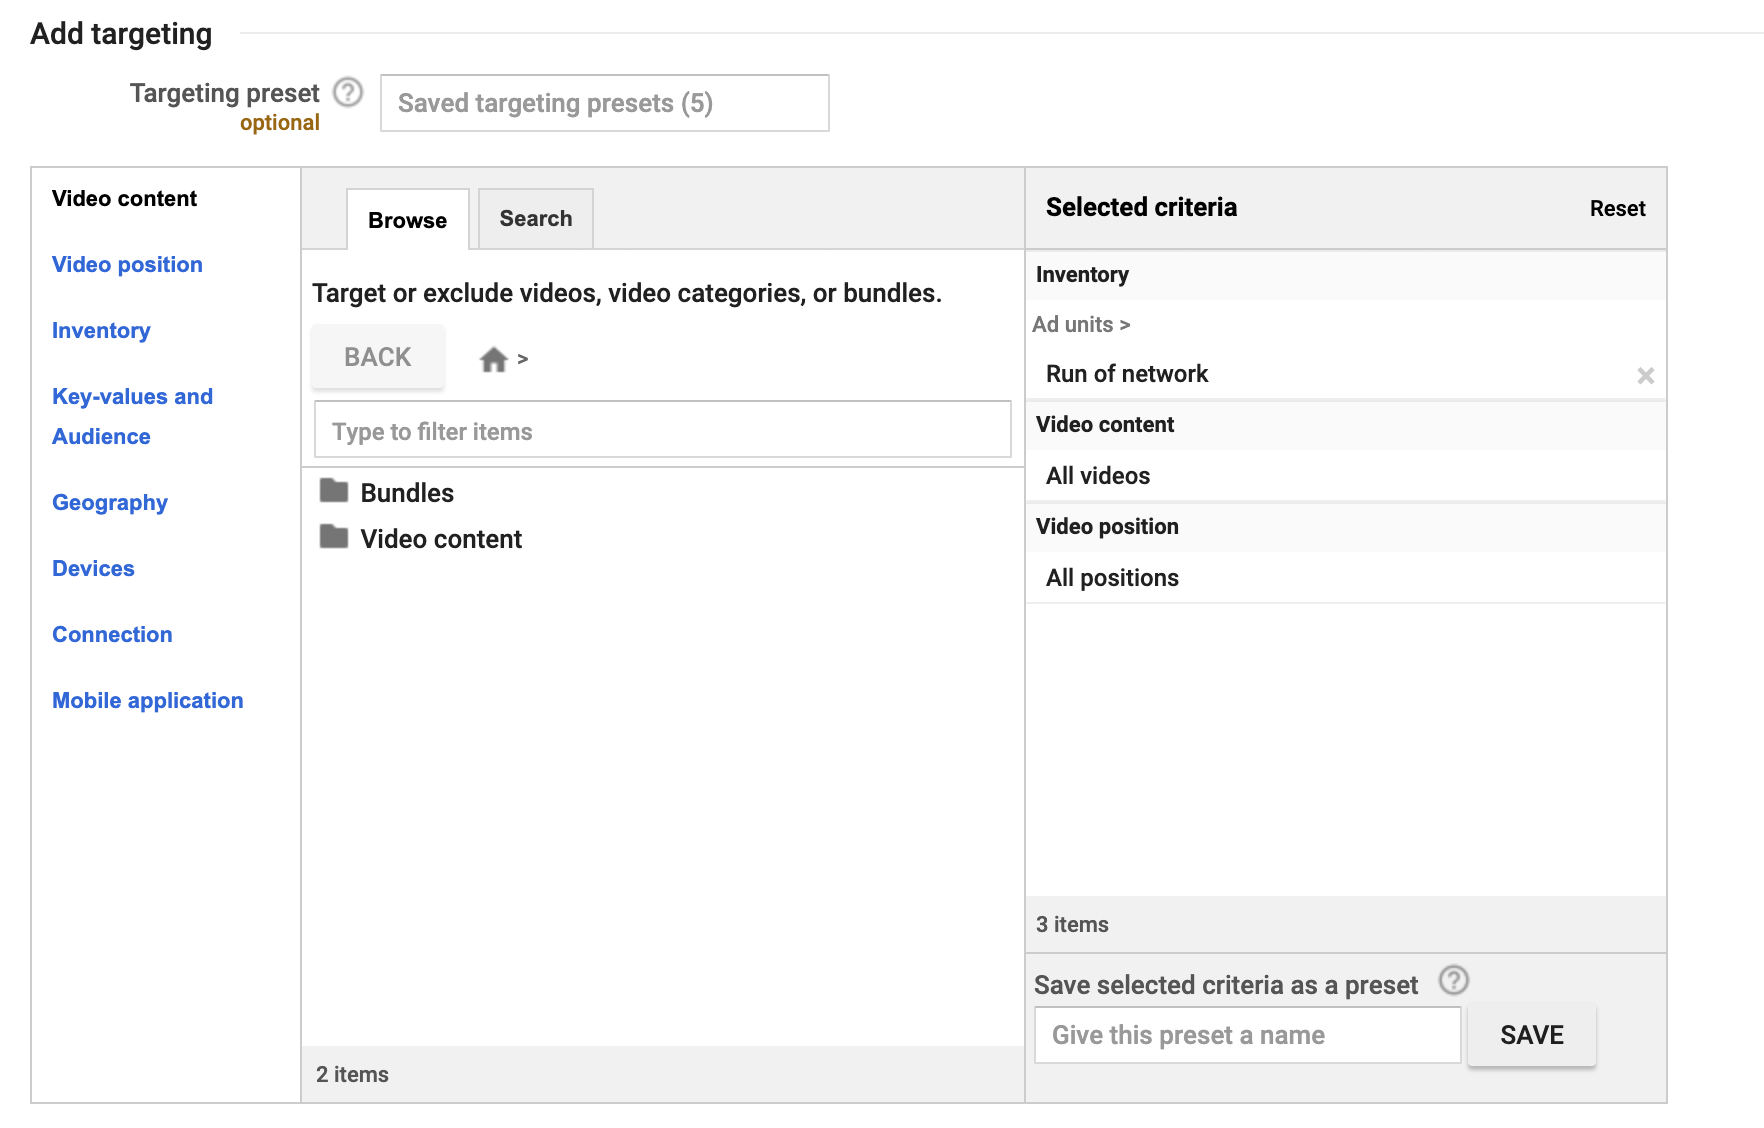The width and height of the screenshot is (1764, 1128).
Task: Open the Saved targeting presets dropdown
Action: [x=604, y=103]
